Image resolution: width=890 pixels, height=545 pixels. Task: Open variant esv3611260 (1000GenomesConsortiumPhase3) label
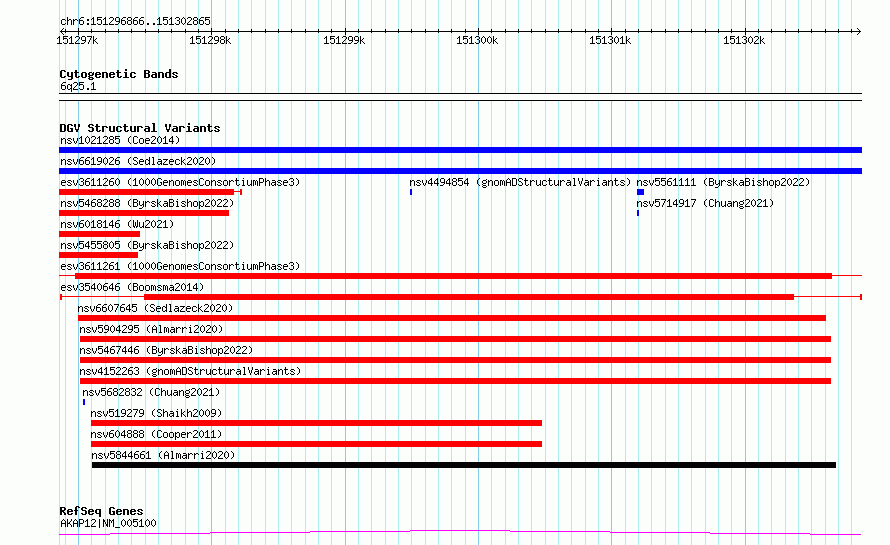pos(180,182)
